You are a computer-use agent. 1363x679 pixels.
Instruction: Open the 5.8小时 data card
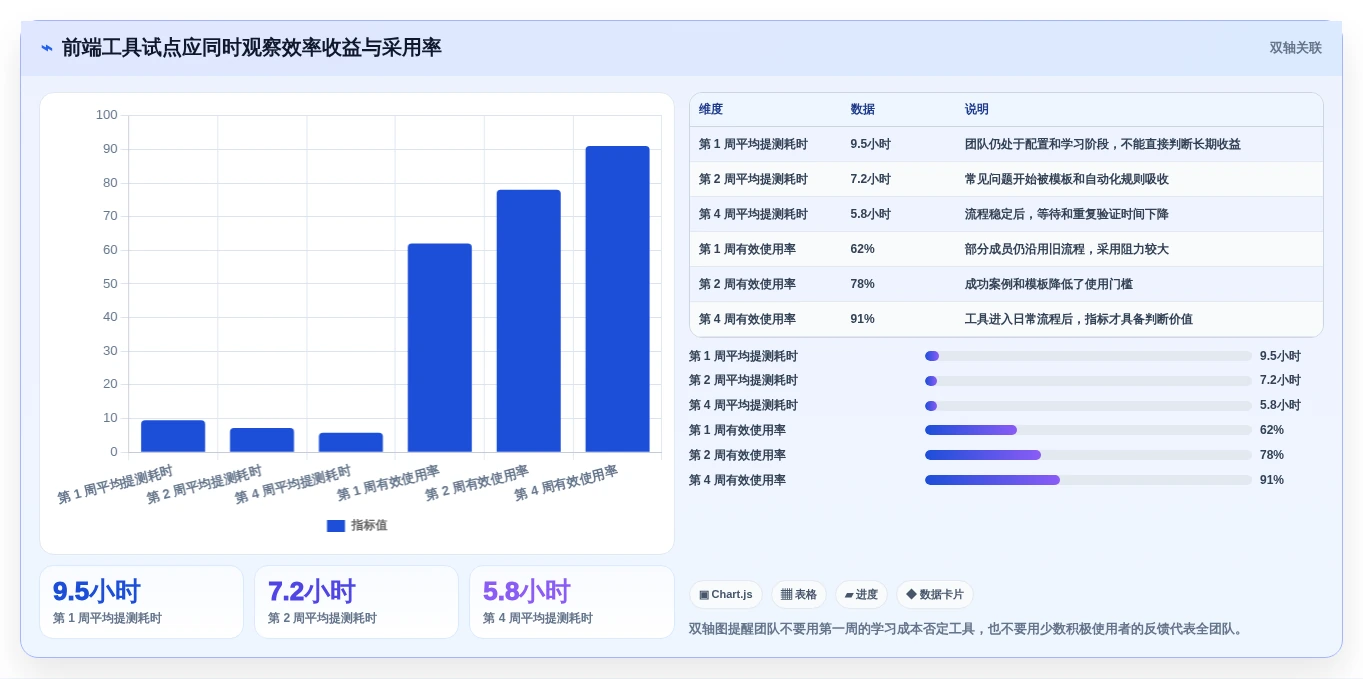tap(572, 602)
